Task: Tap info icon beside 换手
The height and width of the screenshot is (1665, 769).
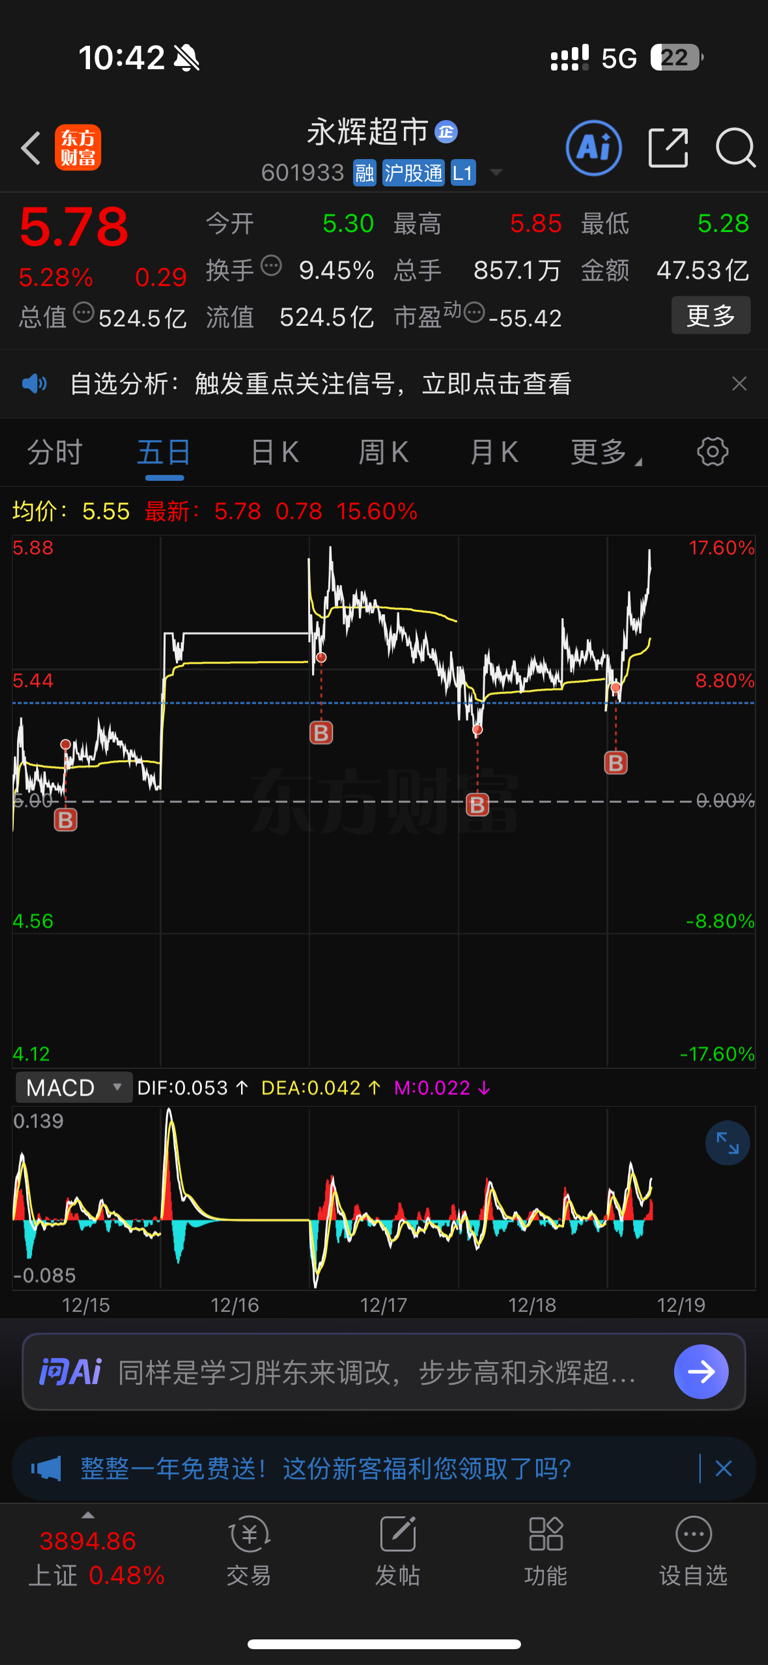Action: tap(271, 266)
